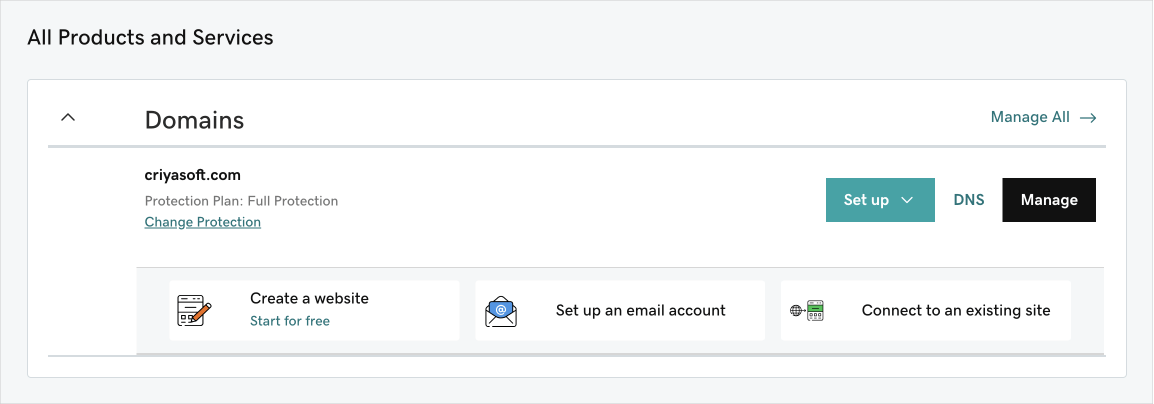Follow the Change Protection link
Viewport: 1154px width, 404px height.
[x=202, y=222]
